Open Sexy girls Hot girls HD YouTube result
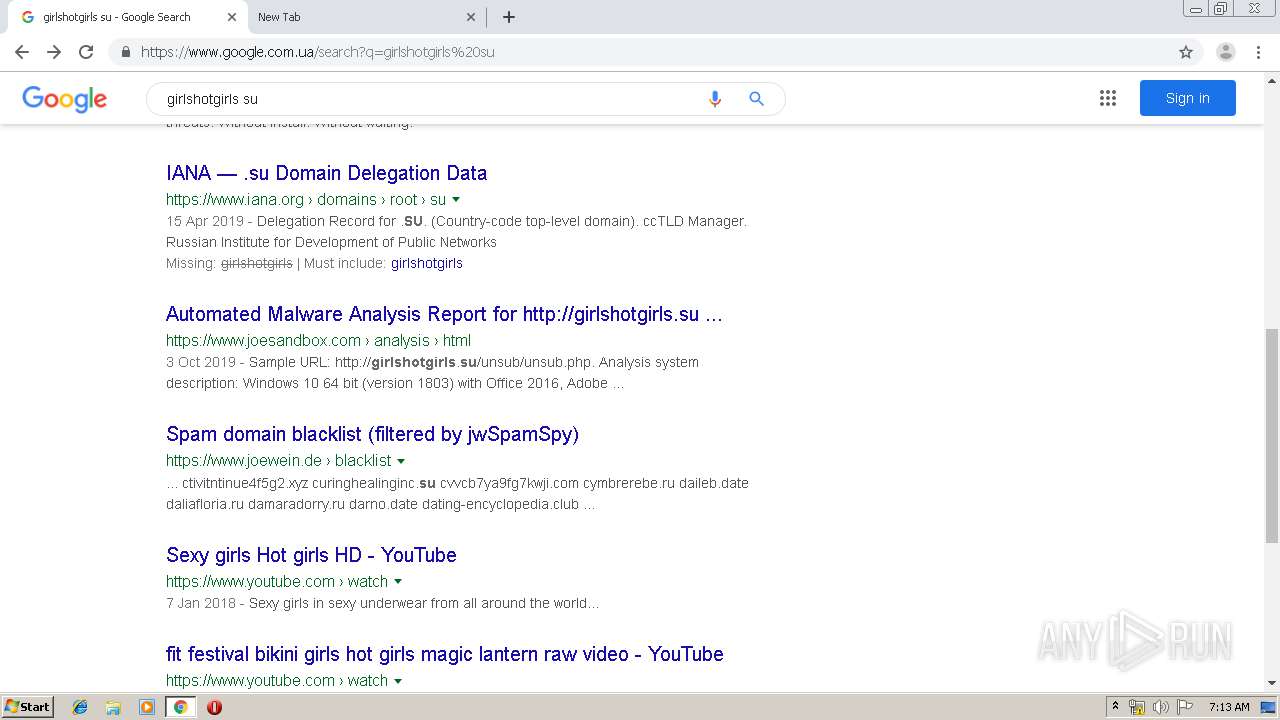Viewport: 1280px width, 720px height. tap(311, 555)
